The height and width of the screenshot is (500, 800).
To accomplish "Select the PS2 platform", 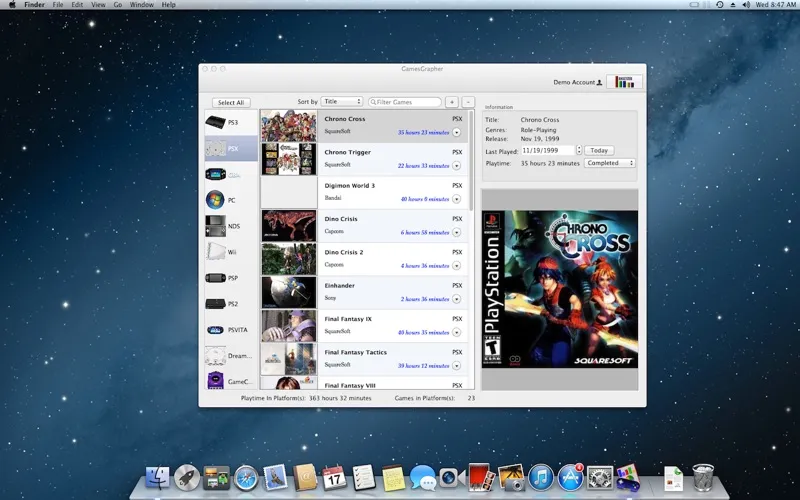I will pyautogui.click(x=232, y=304).
